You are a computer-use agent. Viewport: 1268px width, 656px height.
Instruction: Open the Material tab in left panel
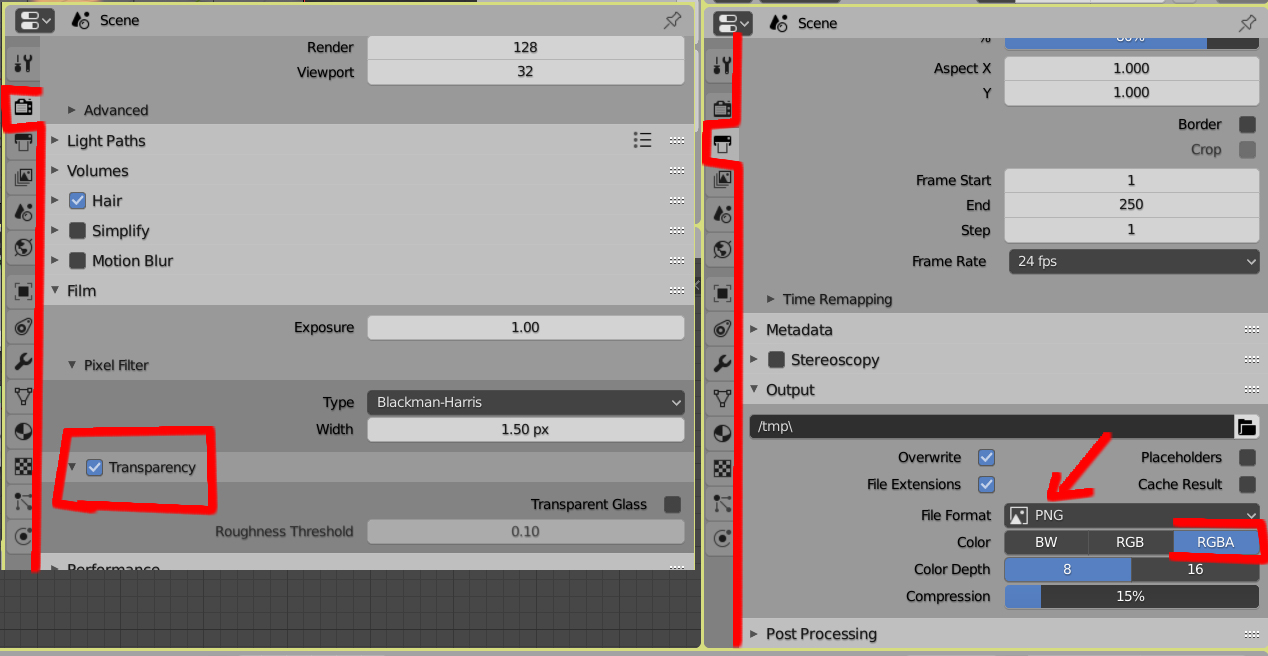click(24, 431)
